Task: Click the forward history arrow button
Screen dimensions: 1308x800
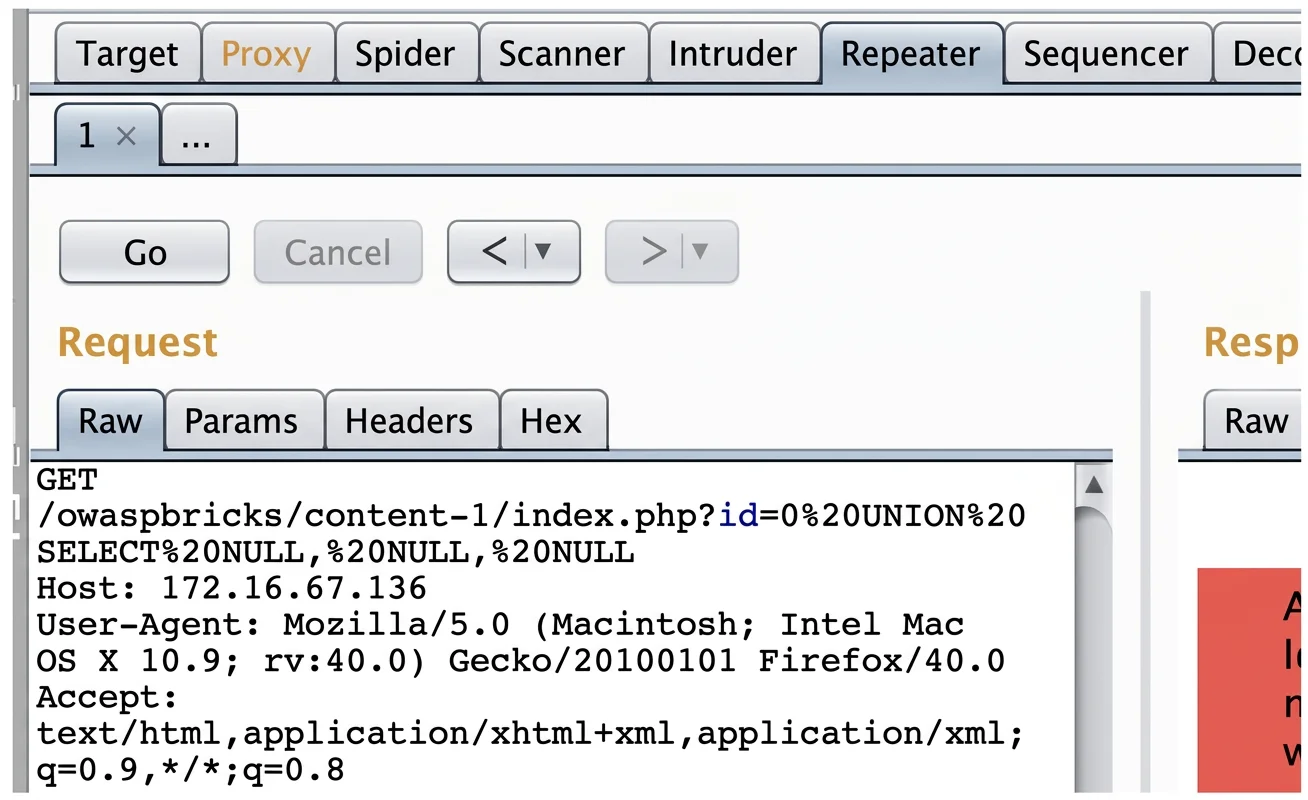Action: point(653,251)
